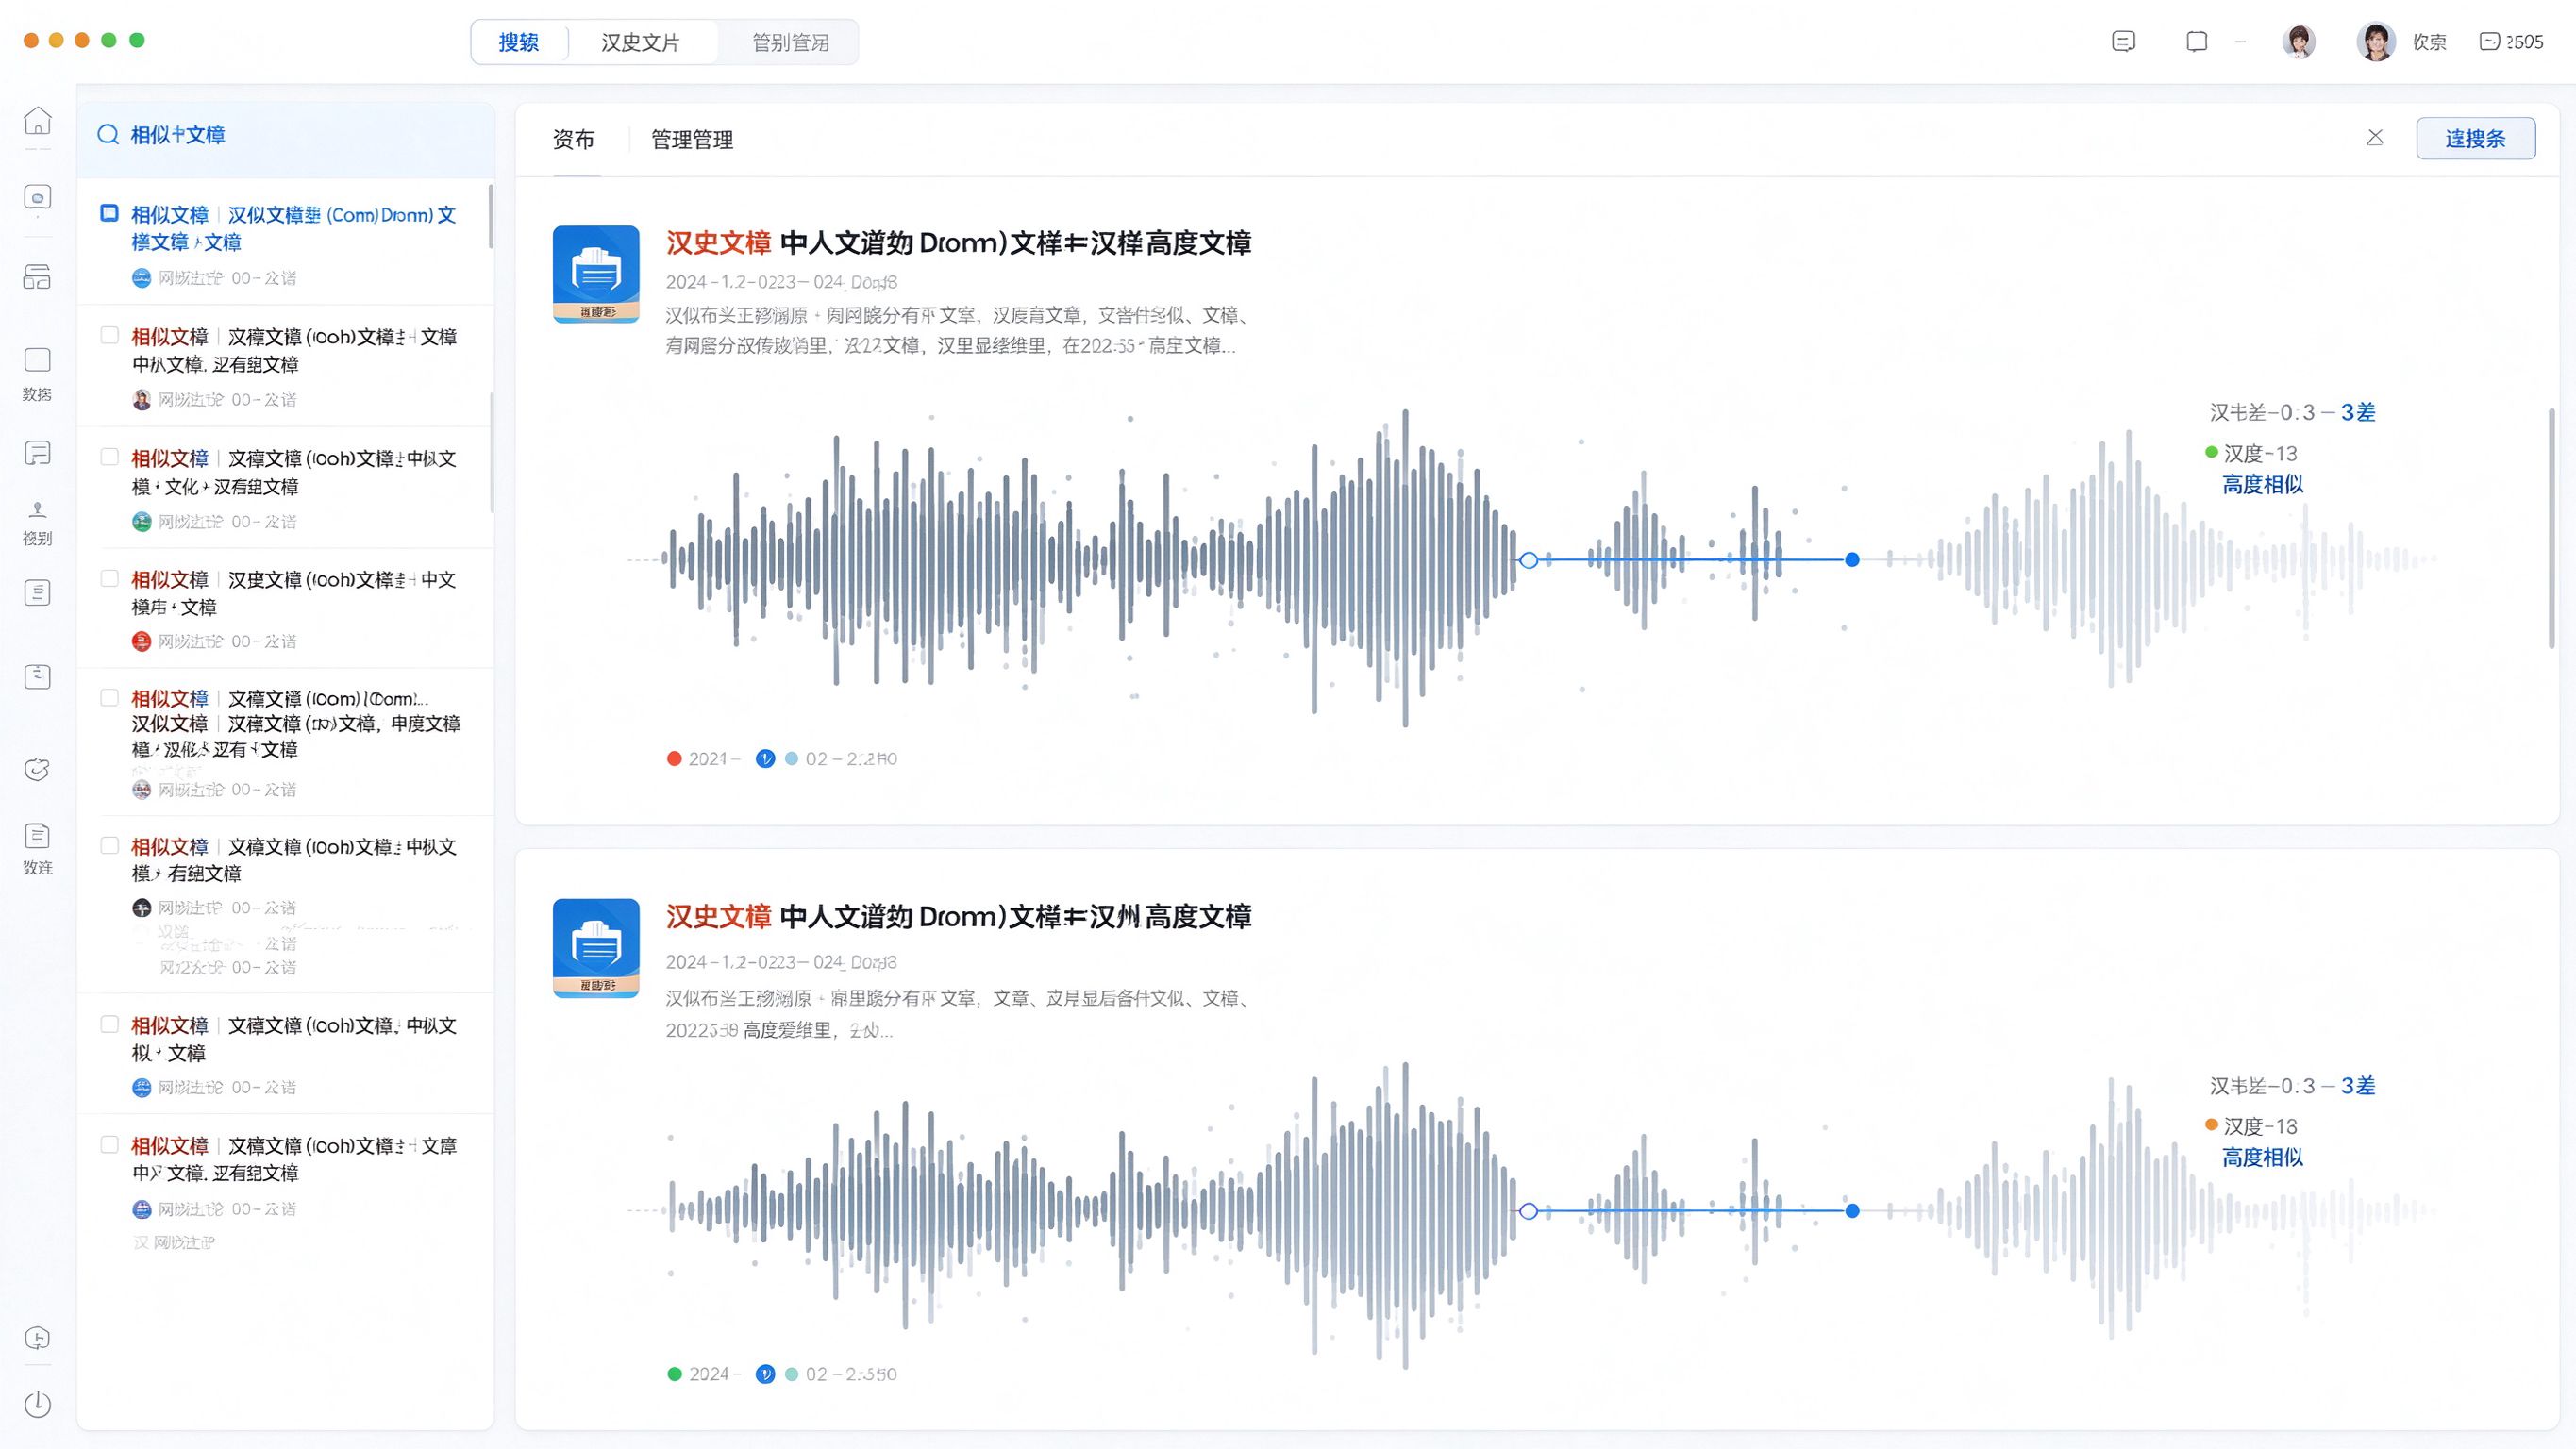Click the 数连 document sidebar icon
This screenshot has height=1449, width=2576.
(x=37, y=836)
